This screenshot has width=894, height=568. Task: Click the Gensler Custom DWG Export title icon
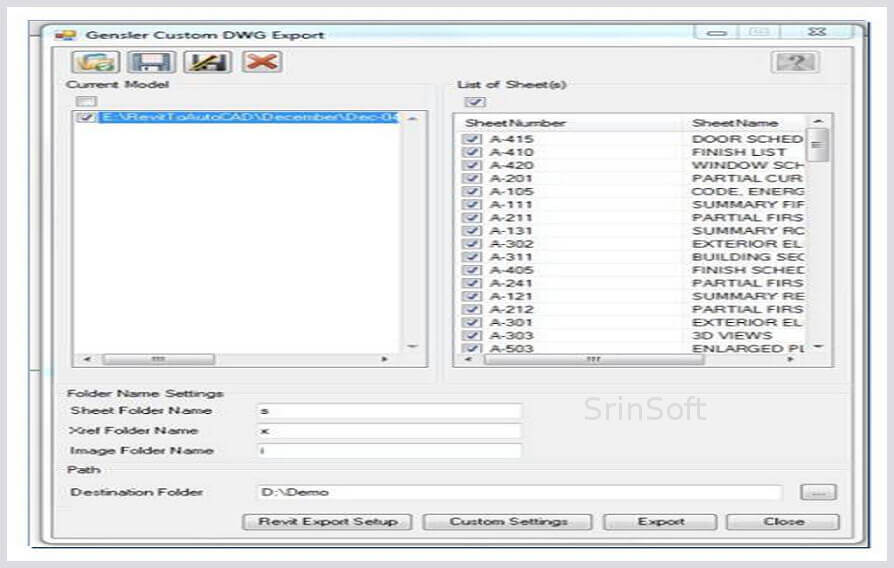click(x=65, y=35)
